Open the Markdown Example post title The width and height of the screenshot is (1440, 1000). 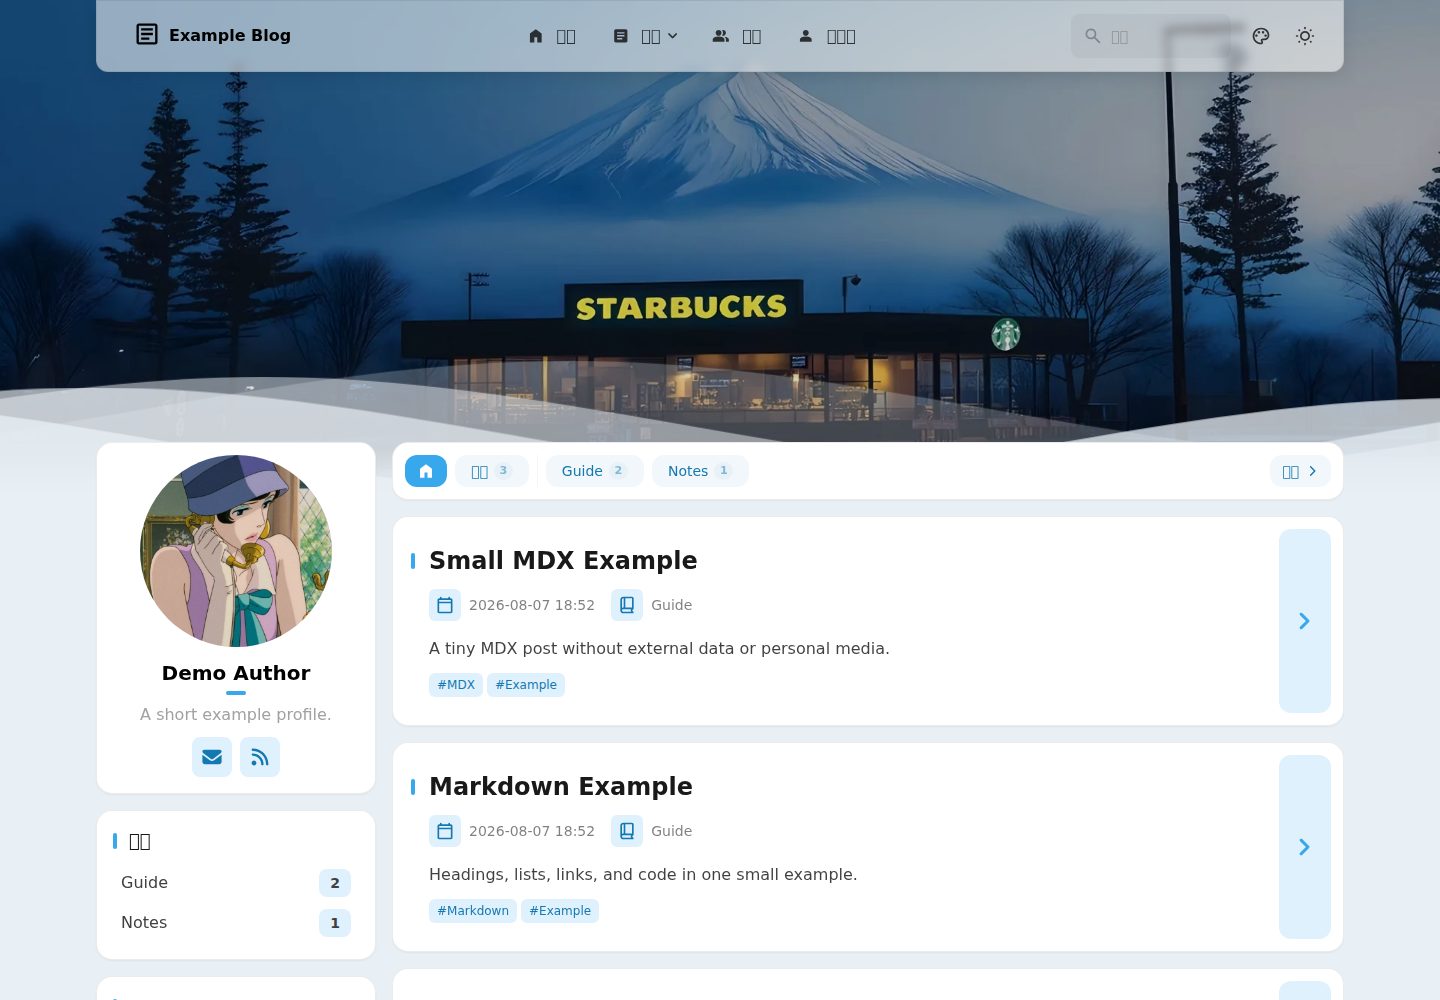[x=561, y=786]
